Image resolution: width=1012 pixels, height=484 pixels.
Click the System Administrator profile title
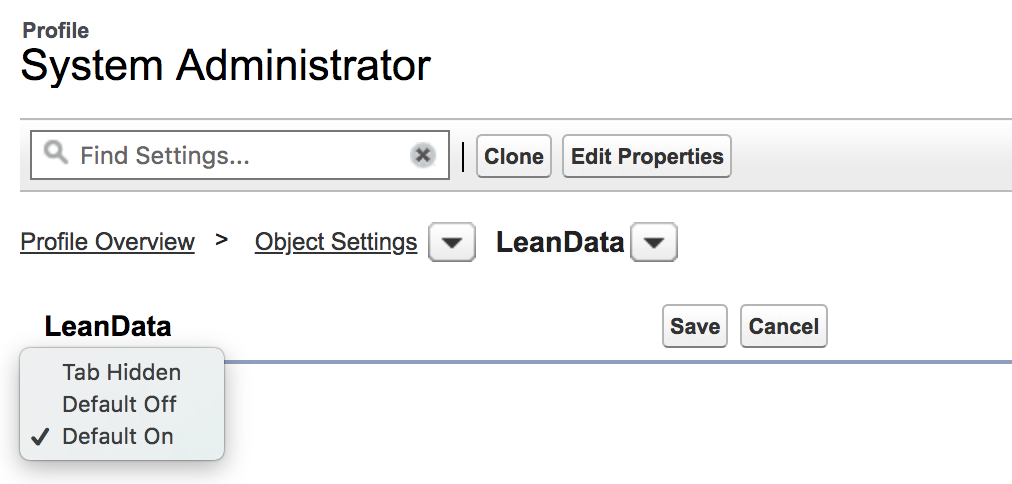(225, 66)
